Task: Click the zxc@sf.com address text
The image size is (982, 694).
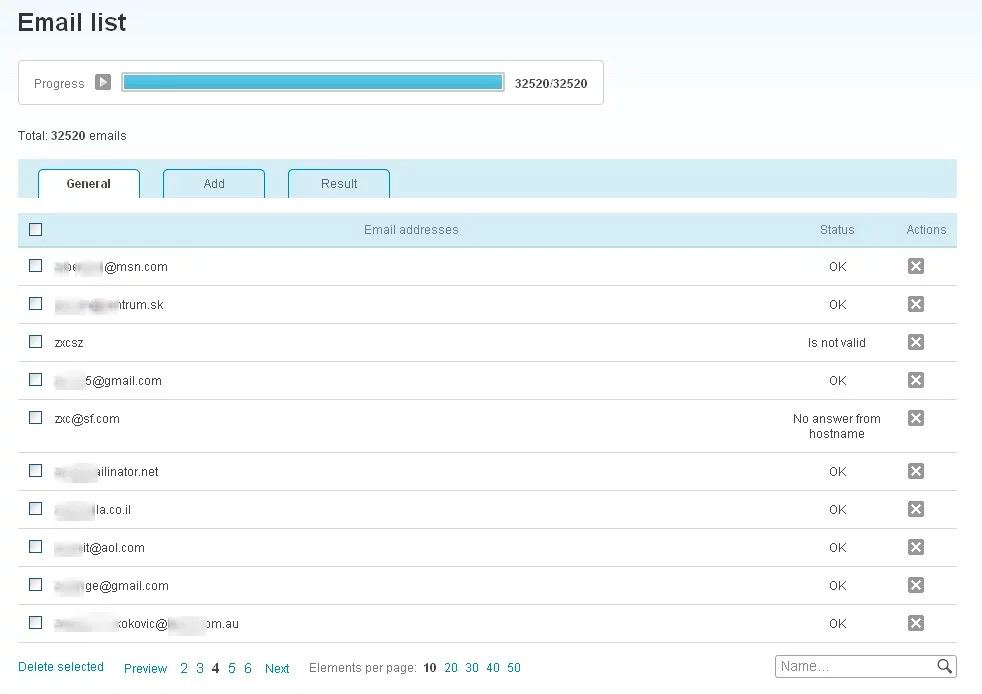Action: point(87,418)
